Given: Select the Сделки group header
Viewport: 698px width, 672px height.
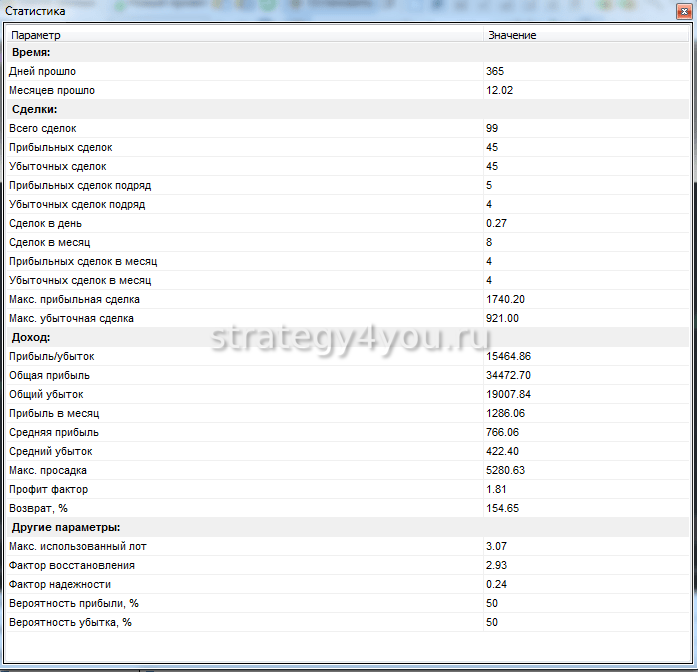Looking at the screenshot, I should pos(34,109).
